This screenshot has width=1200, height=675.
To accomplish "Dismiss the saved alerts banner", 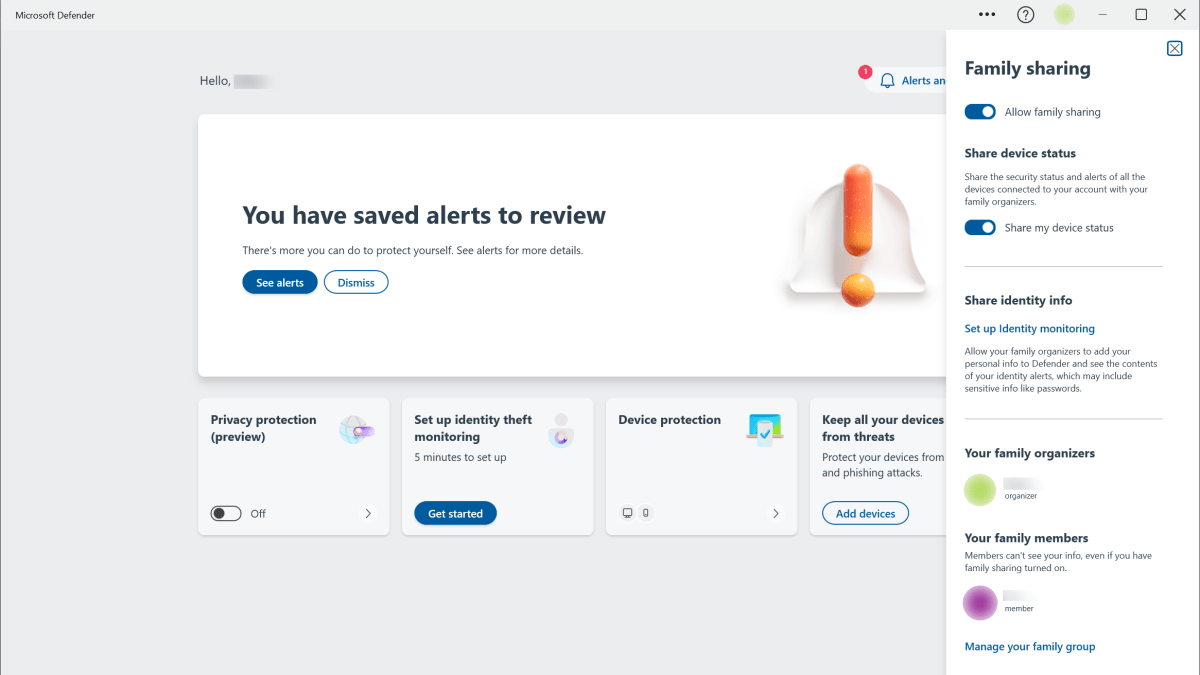I will tap(356, 283).
